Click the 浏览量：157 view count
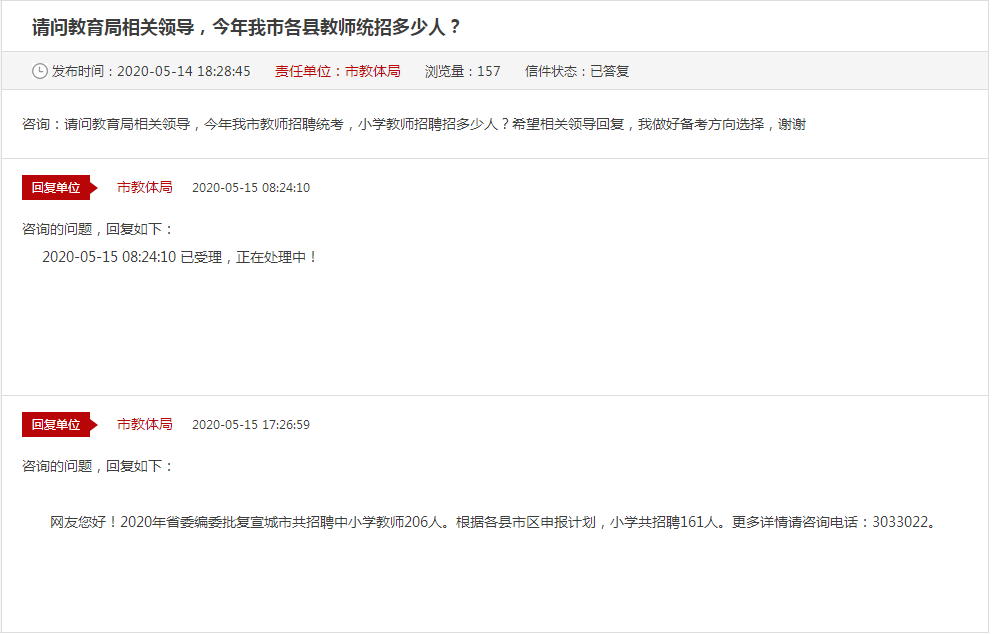The width and height of the screenshot is (994, 634). 462,71
